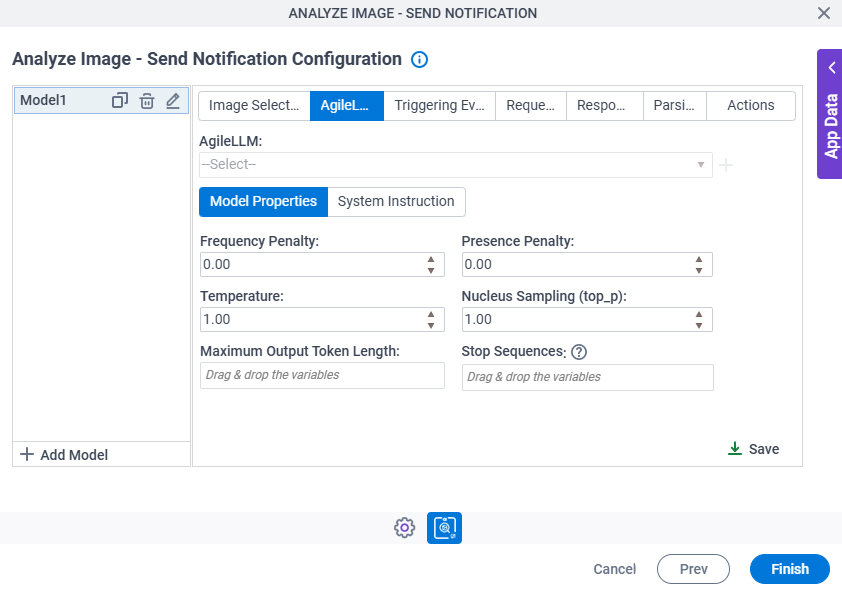Focus the Stop Sequences field
The height and width of the screenshot is (592, 842).
click(587, 377)
